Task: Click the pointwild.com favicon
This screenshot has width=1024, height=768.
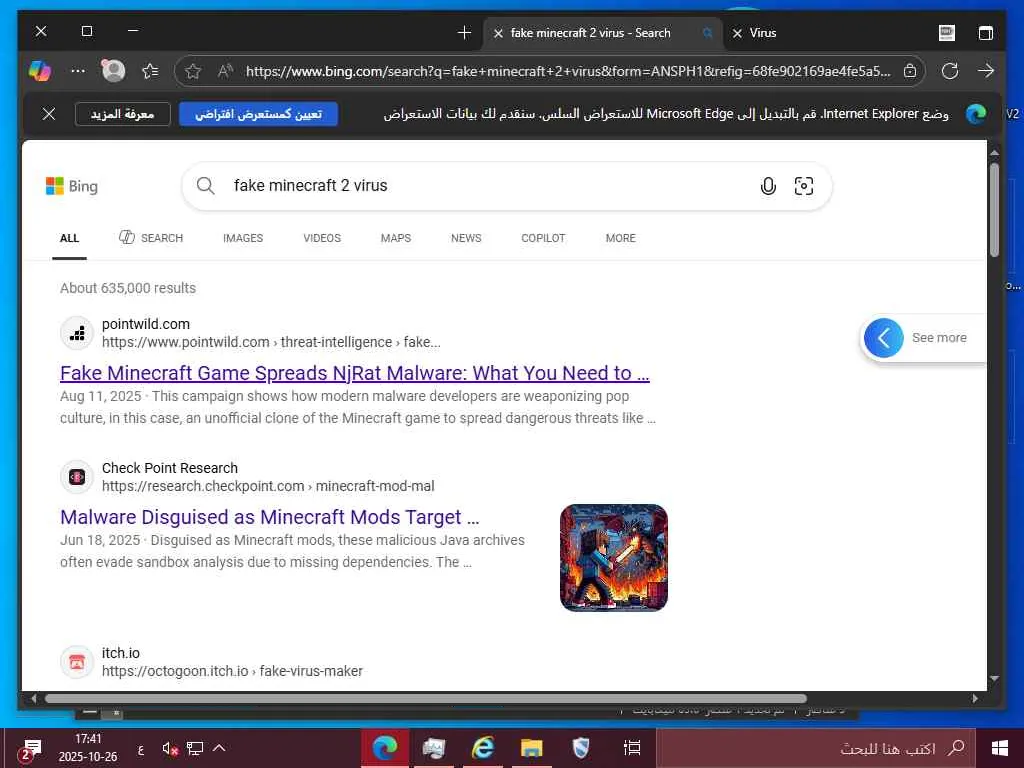Action: pyautogui.click(x=77, y=333)
